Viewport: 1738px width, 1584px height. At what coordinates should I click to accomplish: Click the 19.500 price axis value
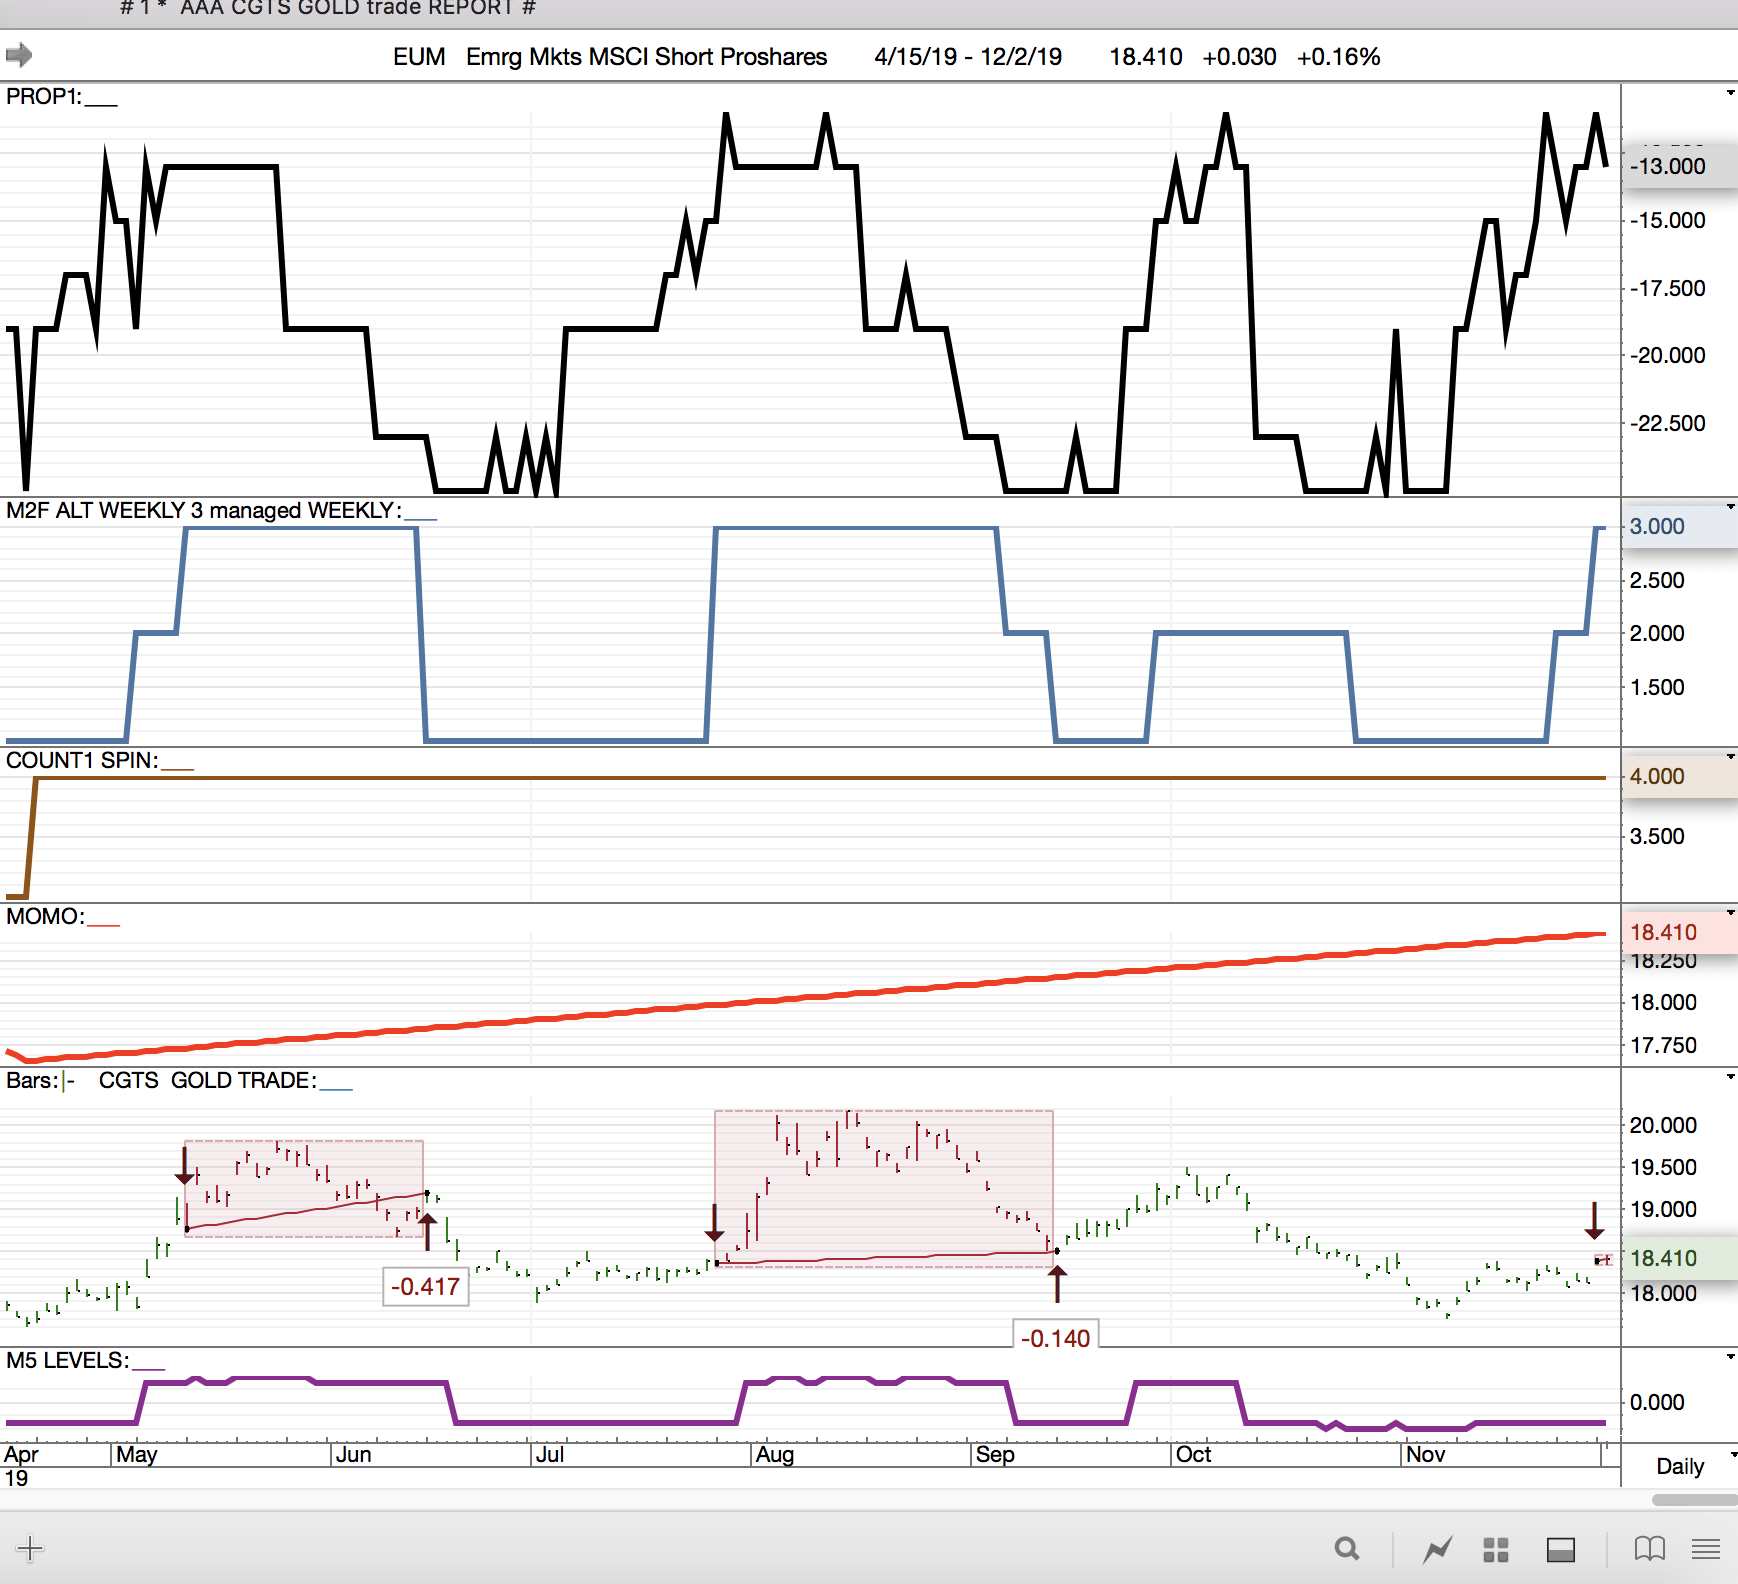point(1663,1167)
